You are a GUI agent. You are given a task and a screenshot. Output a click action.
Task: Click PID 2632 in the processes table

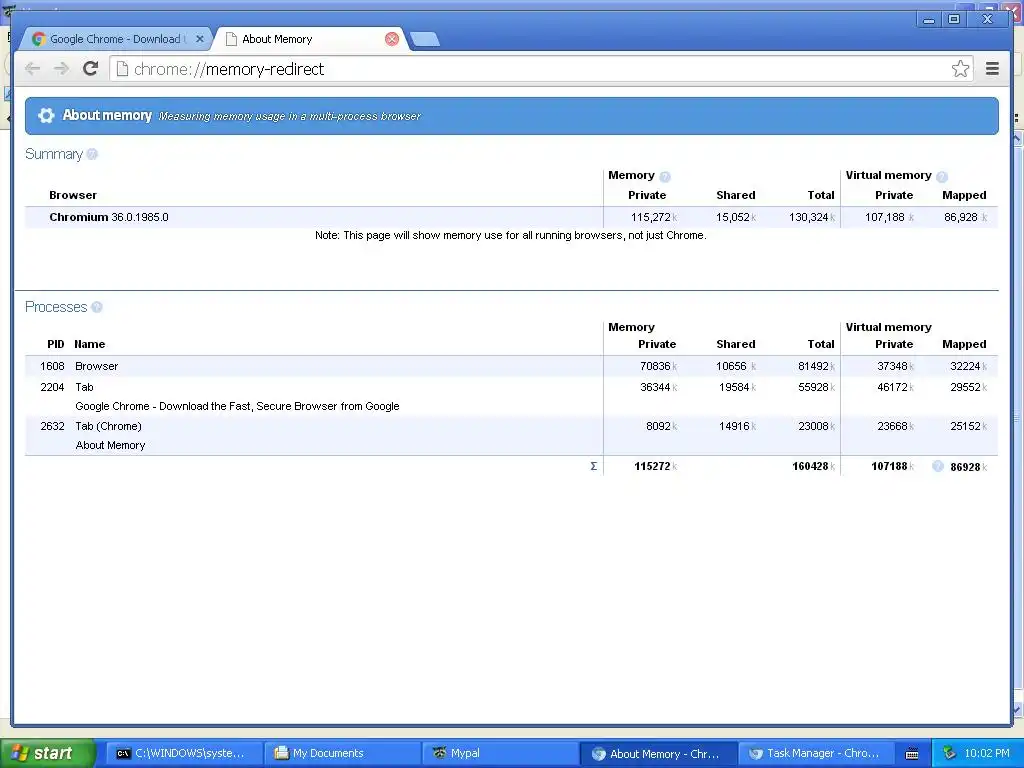[52, 426]
